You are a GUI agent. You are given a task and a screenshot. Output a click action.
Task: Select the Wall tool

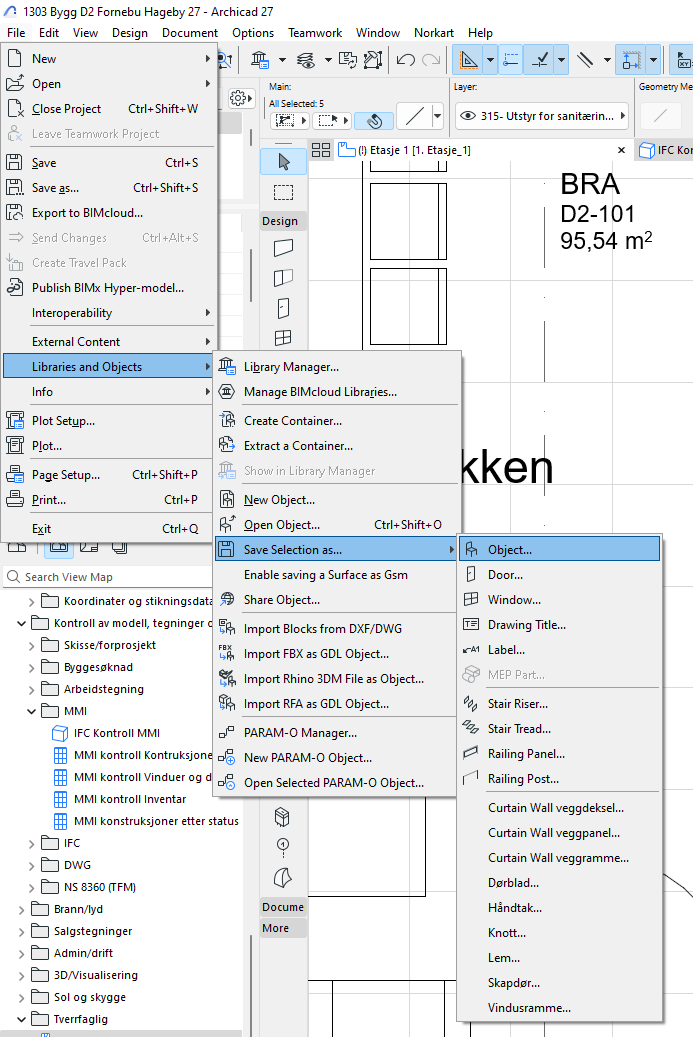[x=283, y=247]
